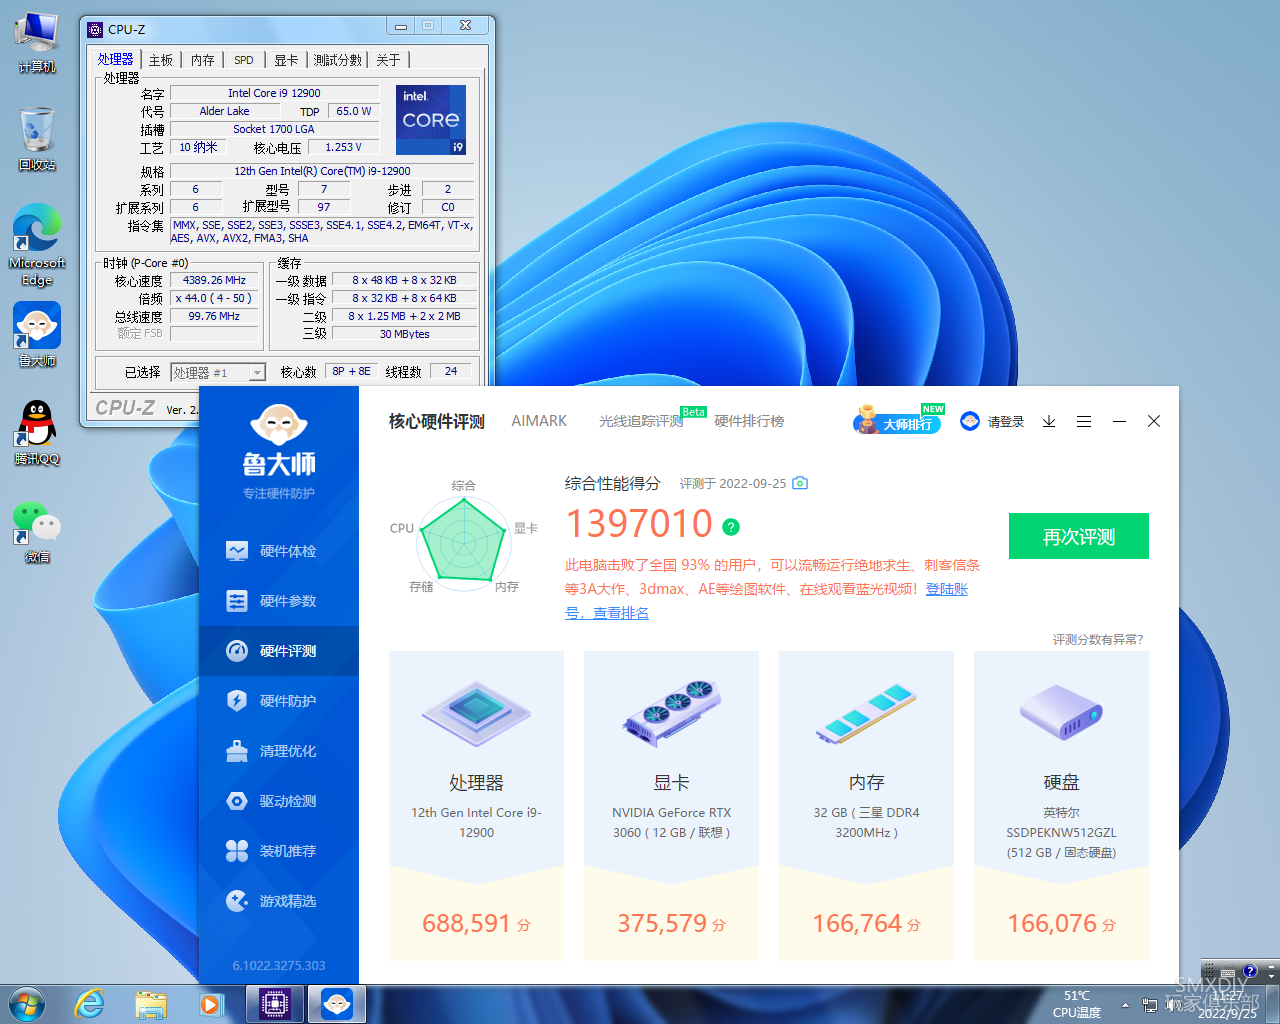Open media player from taskbar
This screenshot has height=1024, width=1280.
[211, 1004]
